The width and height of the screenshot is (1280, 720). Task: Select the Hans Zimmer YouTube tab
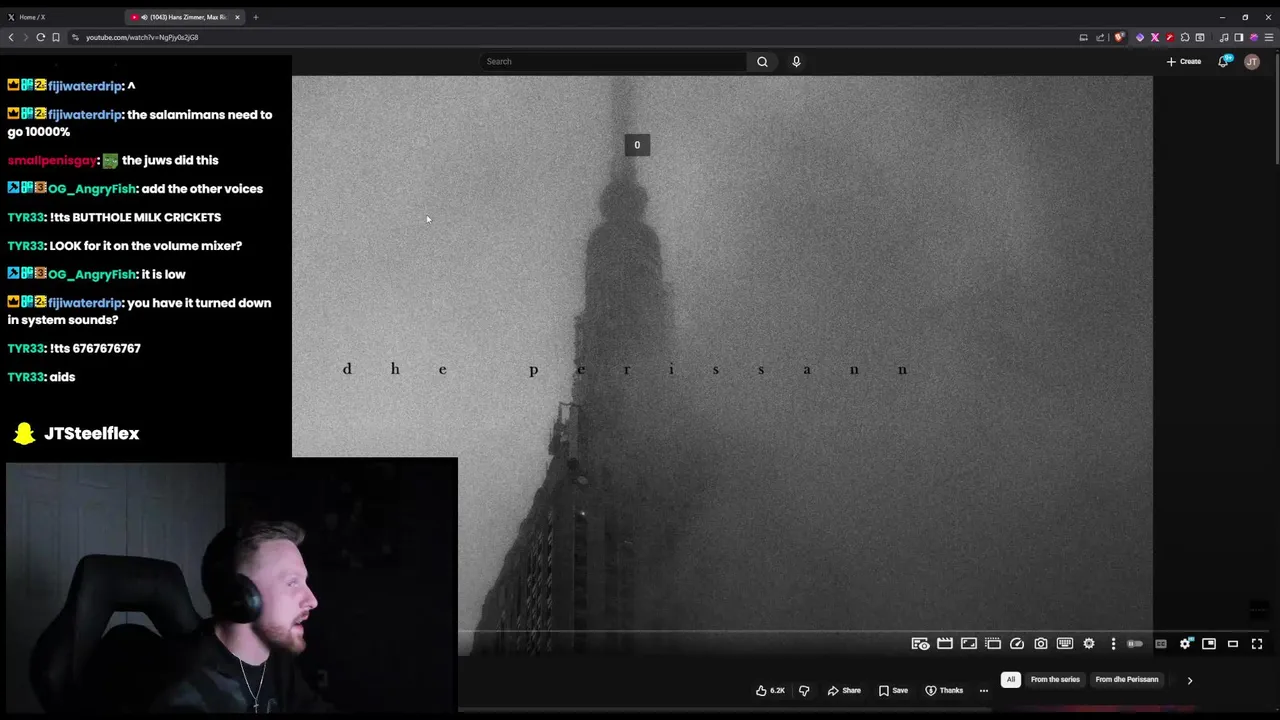pyautogui.click(x=184, y=17)
